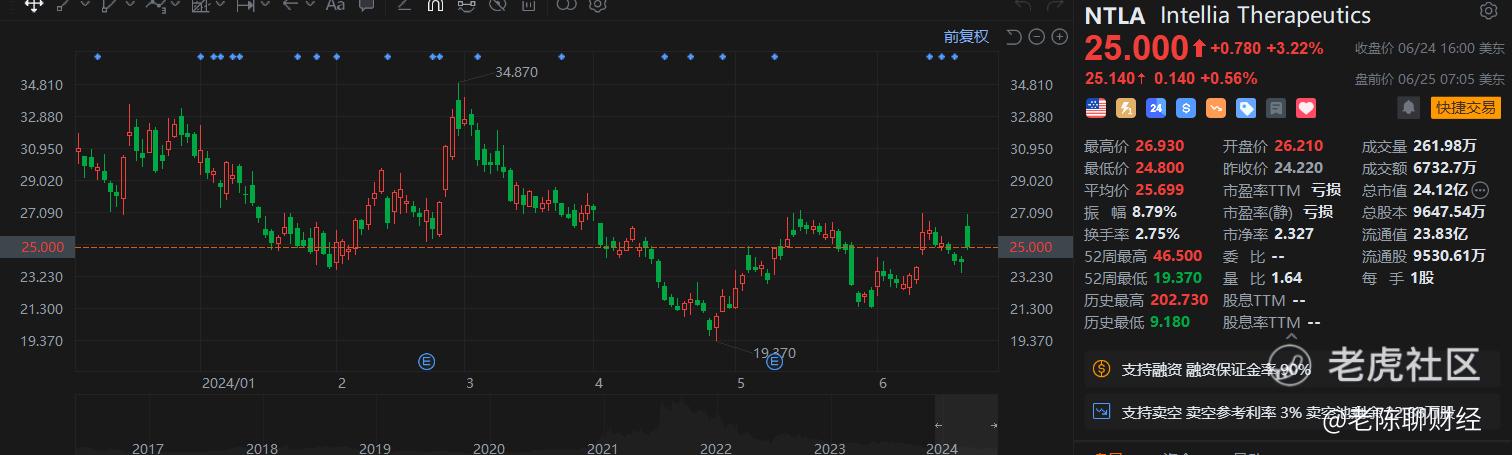Click the blue price tag badge

(1246, 107)
